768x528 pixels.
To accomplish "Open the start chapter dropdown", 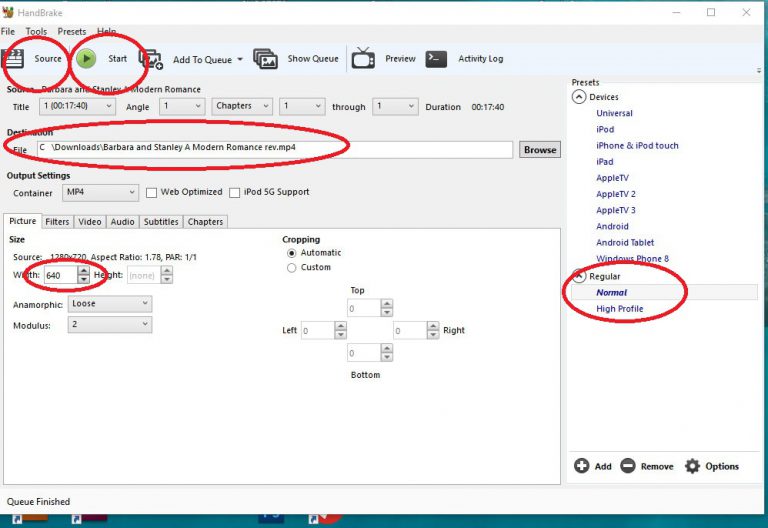I will point(302,106).
